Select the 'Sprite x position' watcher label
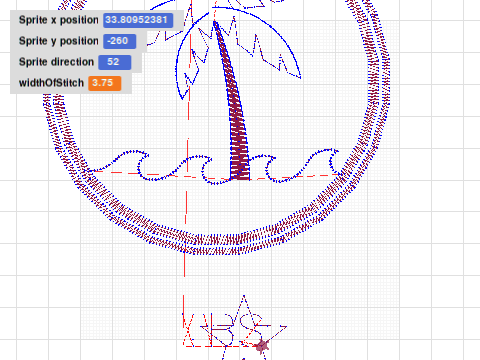 [59, 20]
